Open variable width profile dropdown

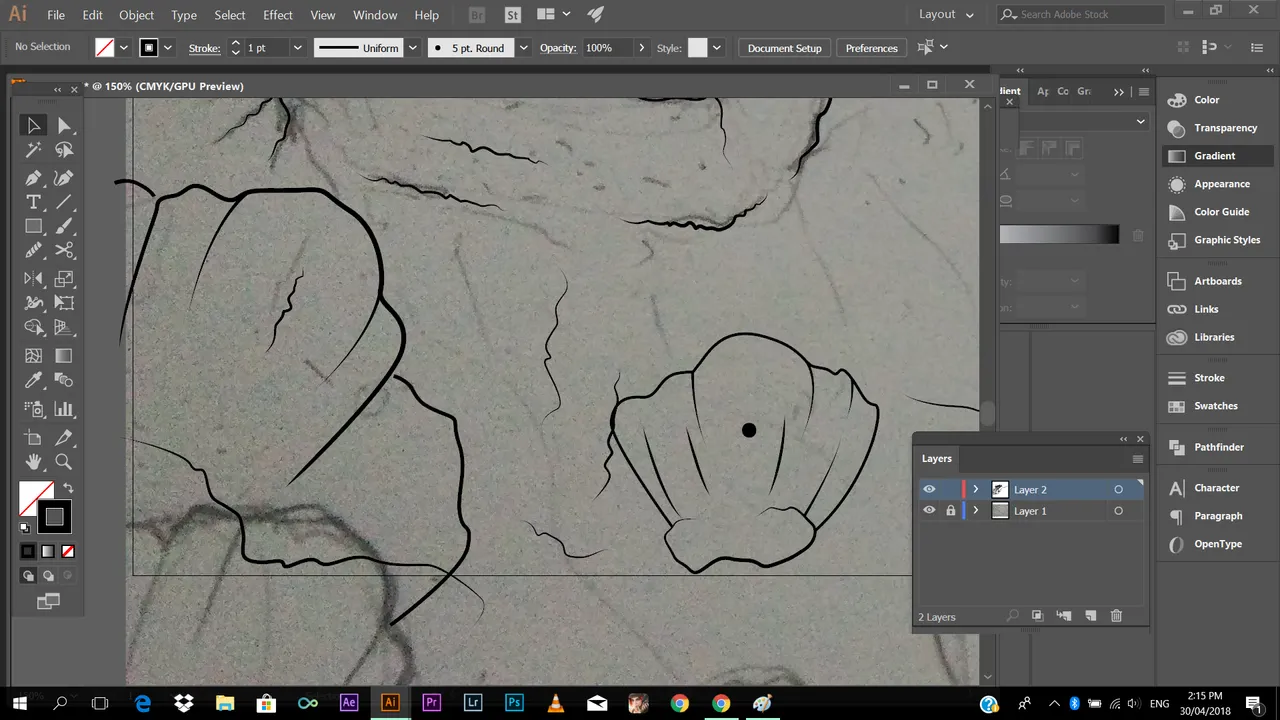[412, 48]
